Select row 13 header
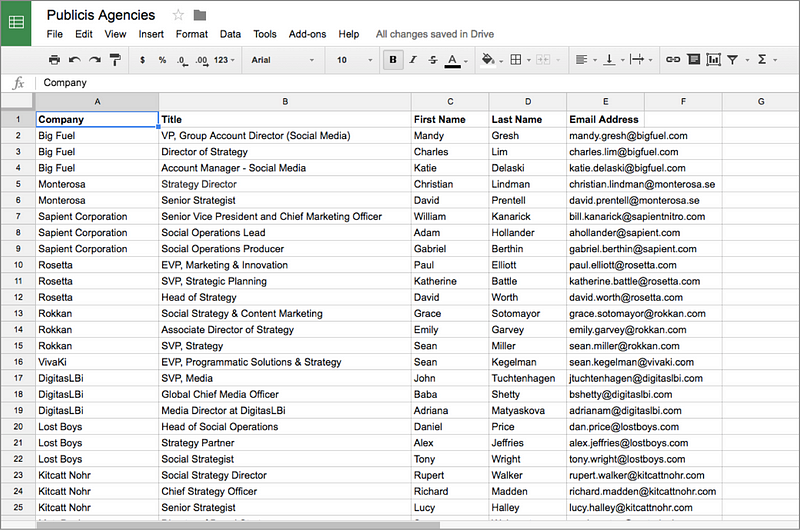Screen dimensions: 800x530 click(x=18, y=313)
